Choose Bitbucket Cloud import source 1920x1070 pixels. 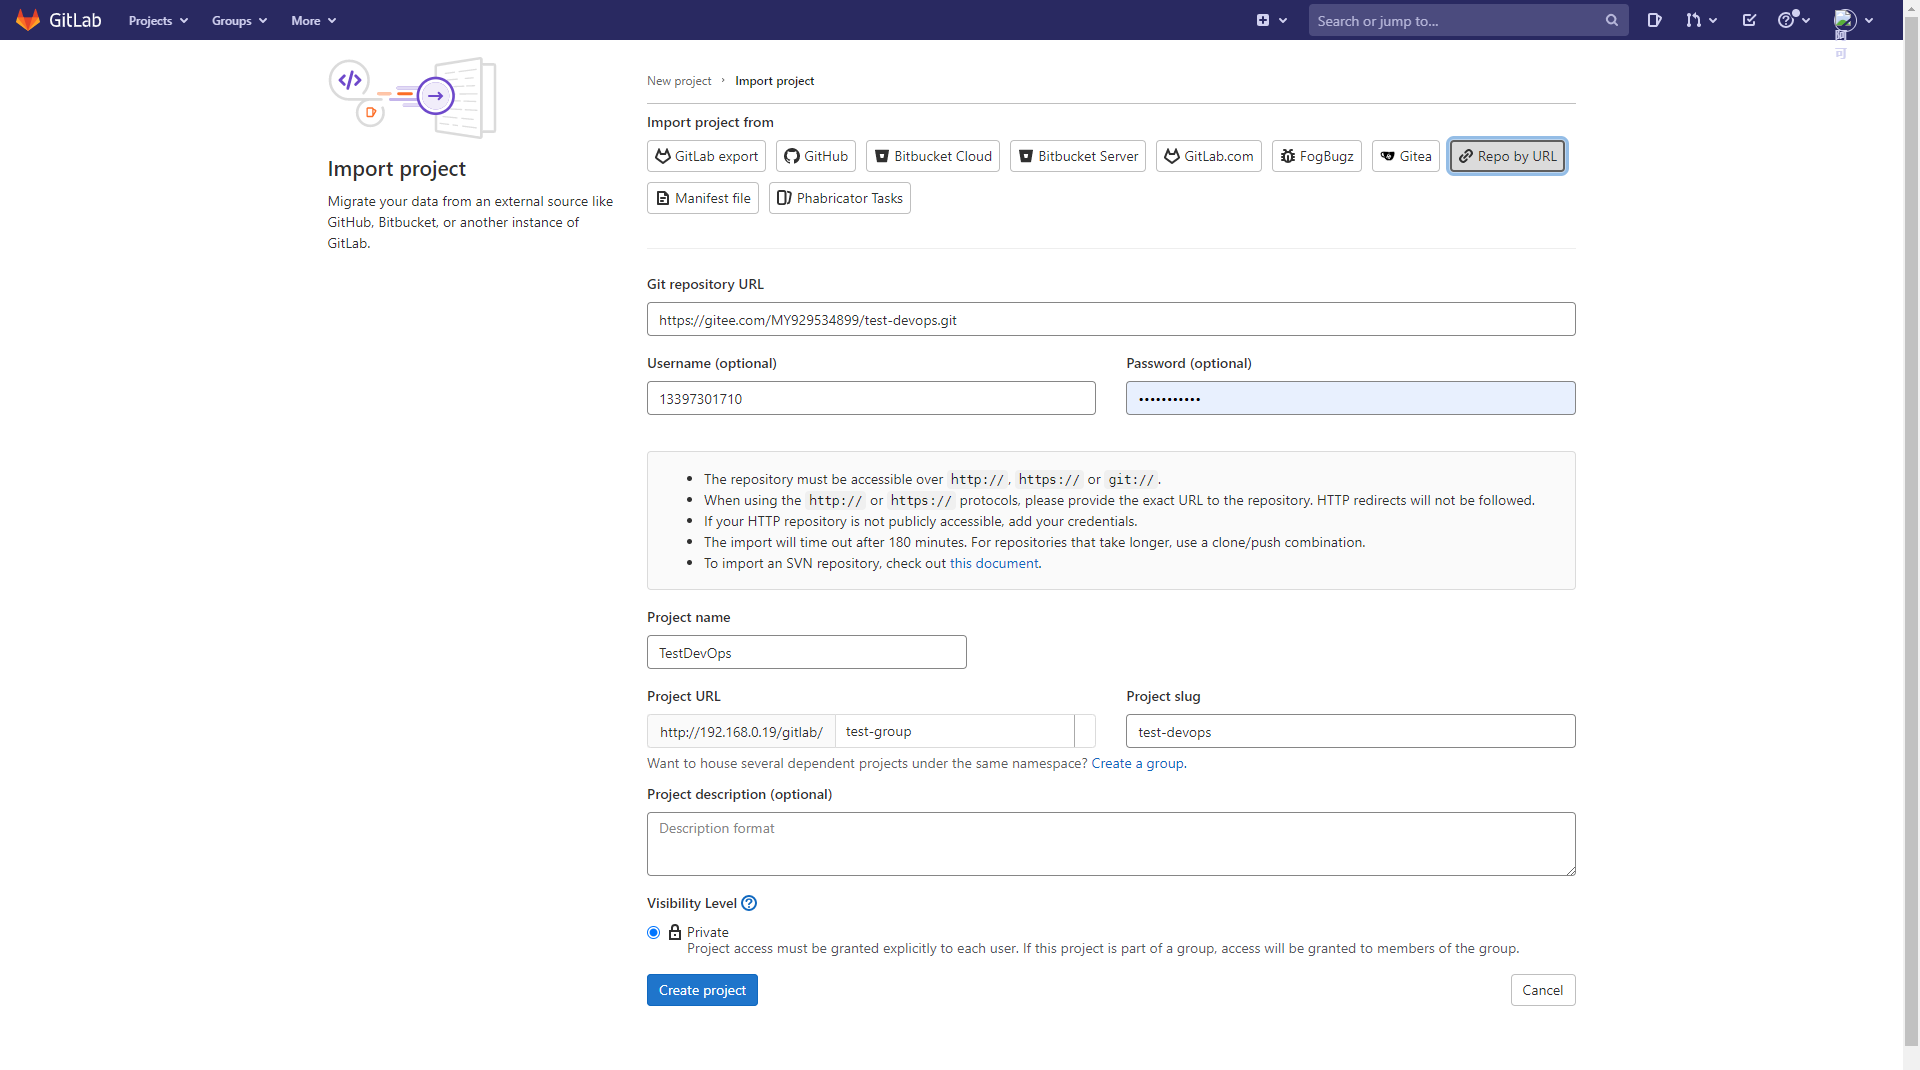(933, 156)
